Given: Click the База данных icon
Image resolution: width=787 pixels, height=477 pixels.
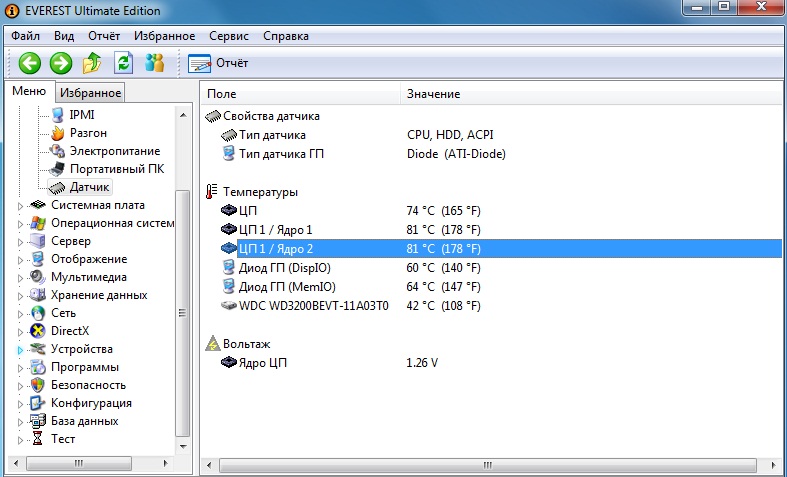Looking at the screenshot, I should point(38,421).
